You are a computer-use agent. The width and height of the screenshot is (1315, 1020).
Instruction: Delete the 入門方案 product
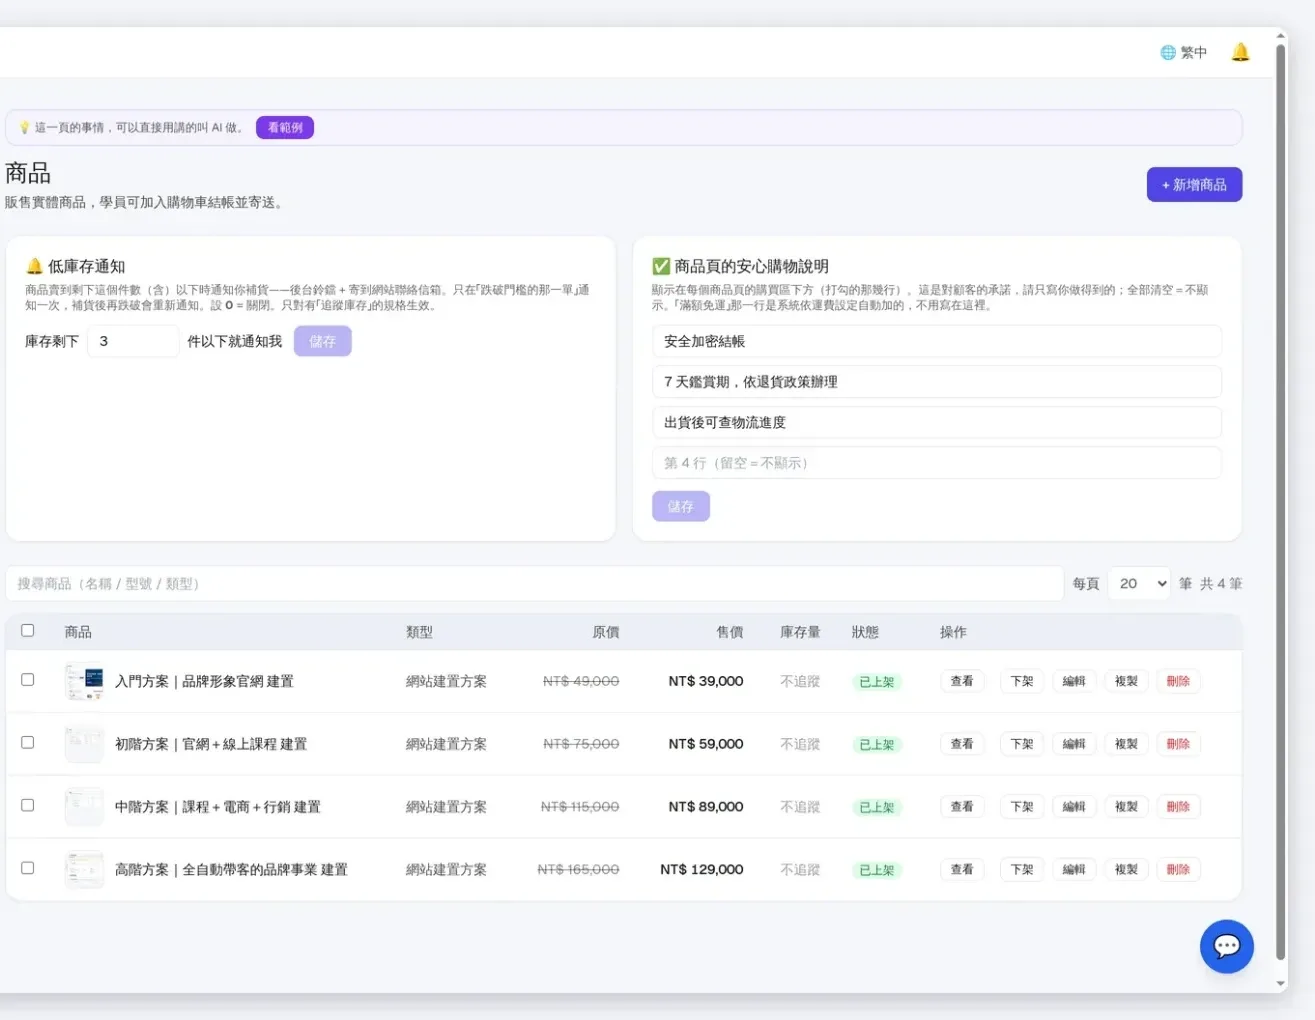tap(1178, 681)
